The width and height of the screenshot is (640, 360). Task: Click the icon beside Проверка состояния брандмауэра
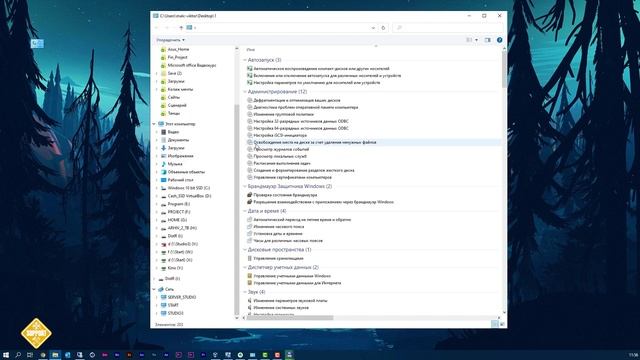(x=250, y=195)
